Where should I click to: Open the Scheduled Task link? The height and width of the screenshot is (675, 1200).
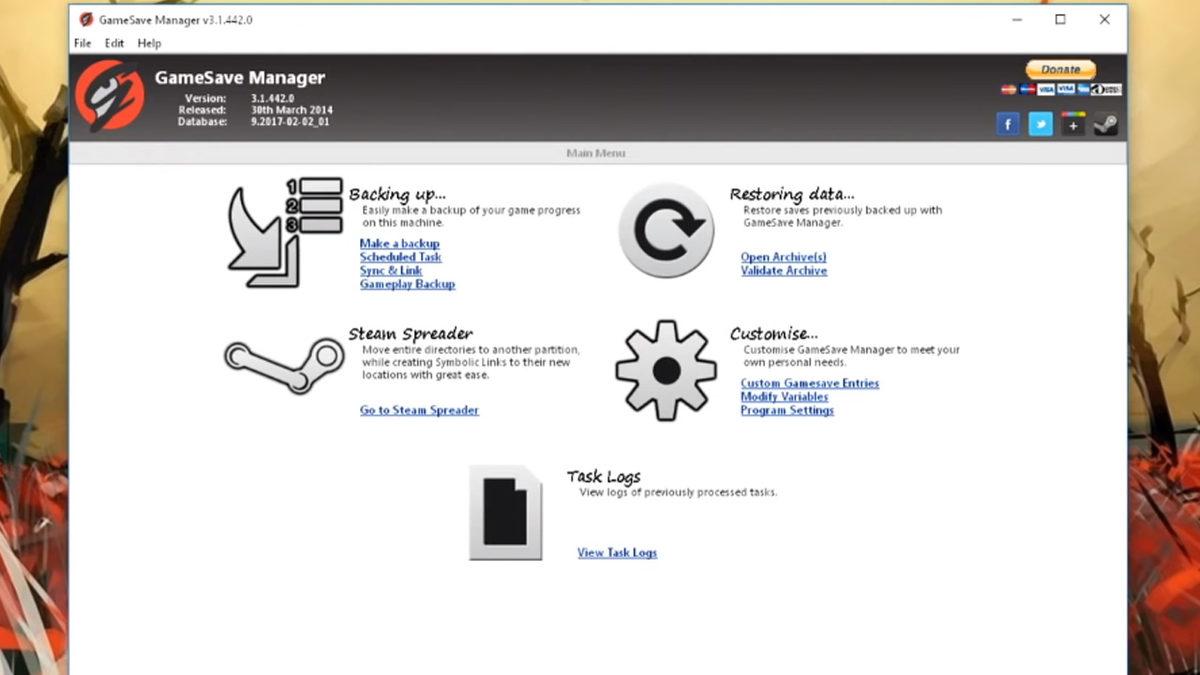pyautogui.click(x=400, y=257)
